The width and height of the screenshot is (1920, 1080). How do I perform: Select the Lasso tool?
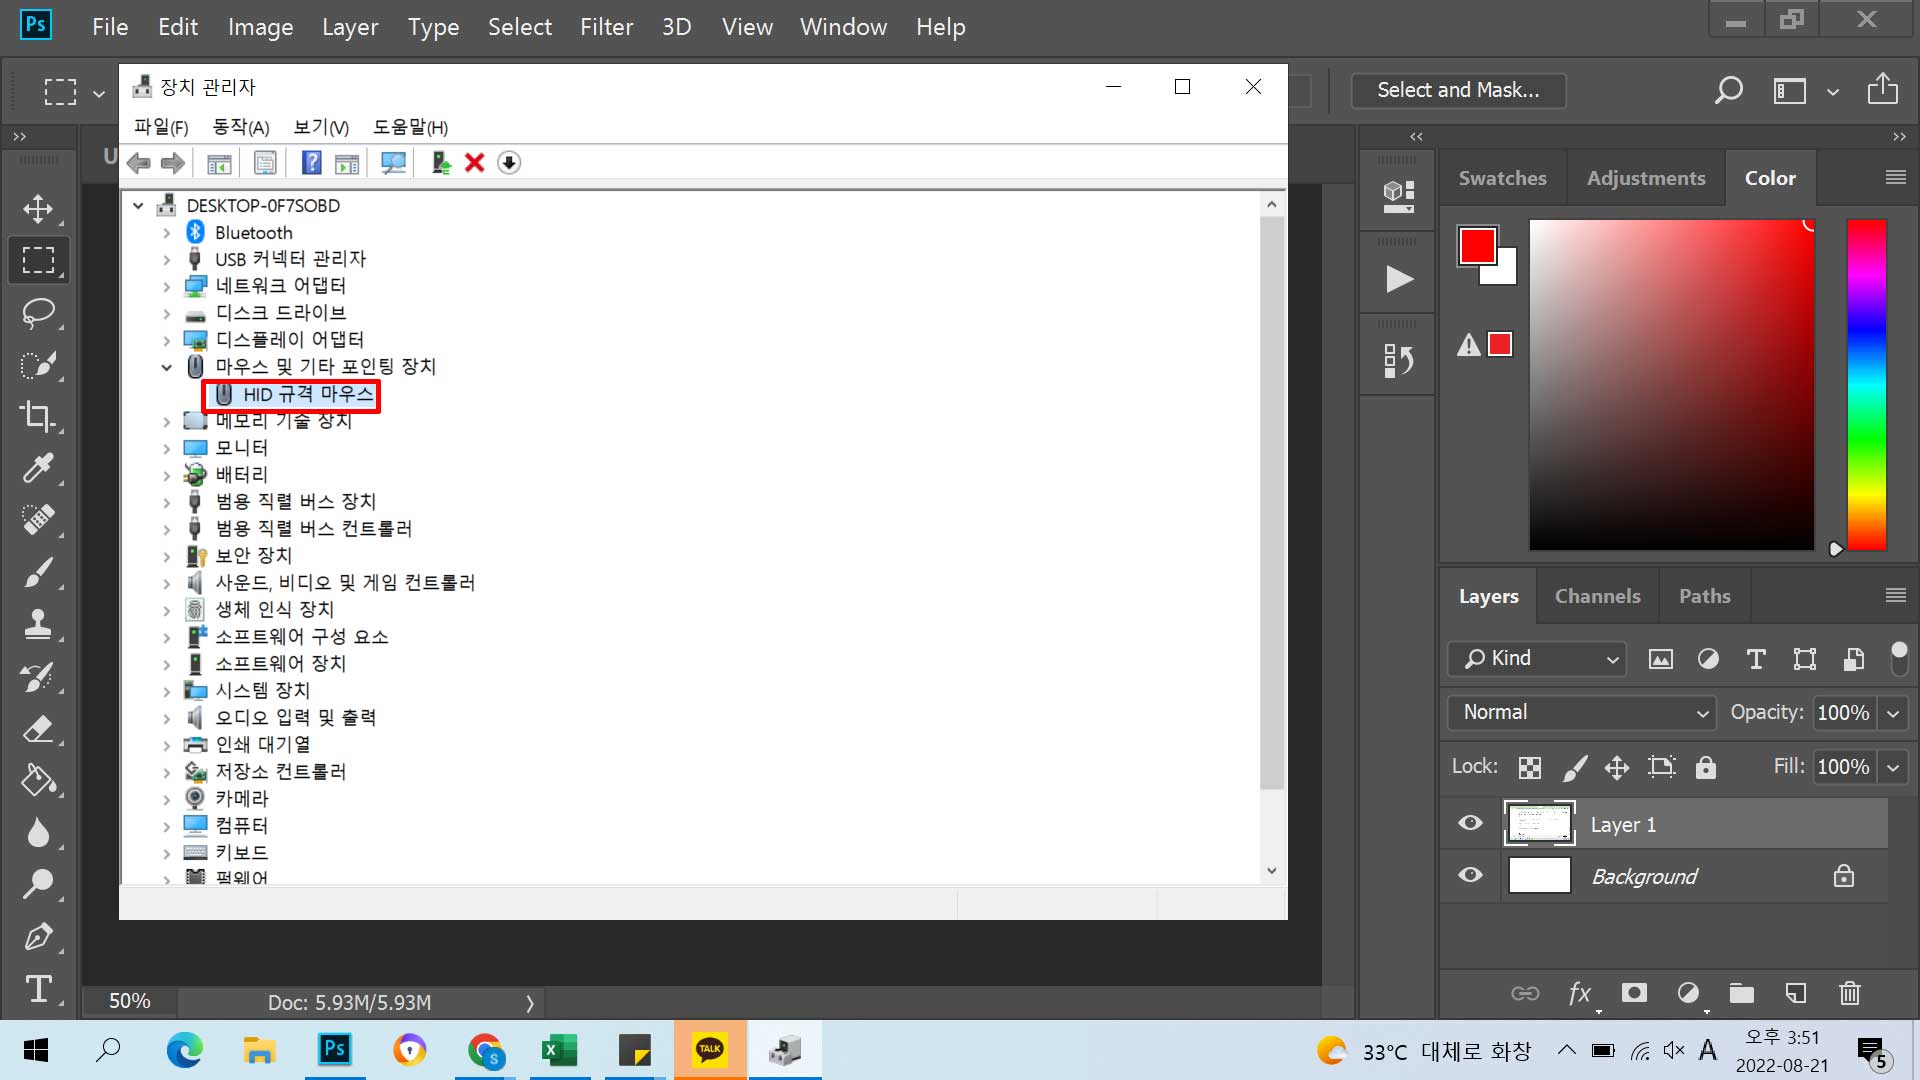coord(38,313)
